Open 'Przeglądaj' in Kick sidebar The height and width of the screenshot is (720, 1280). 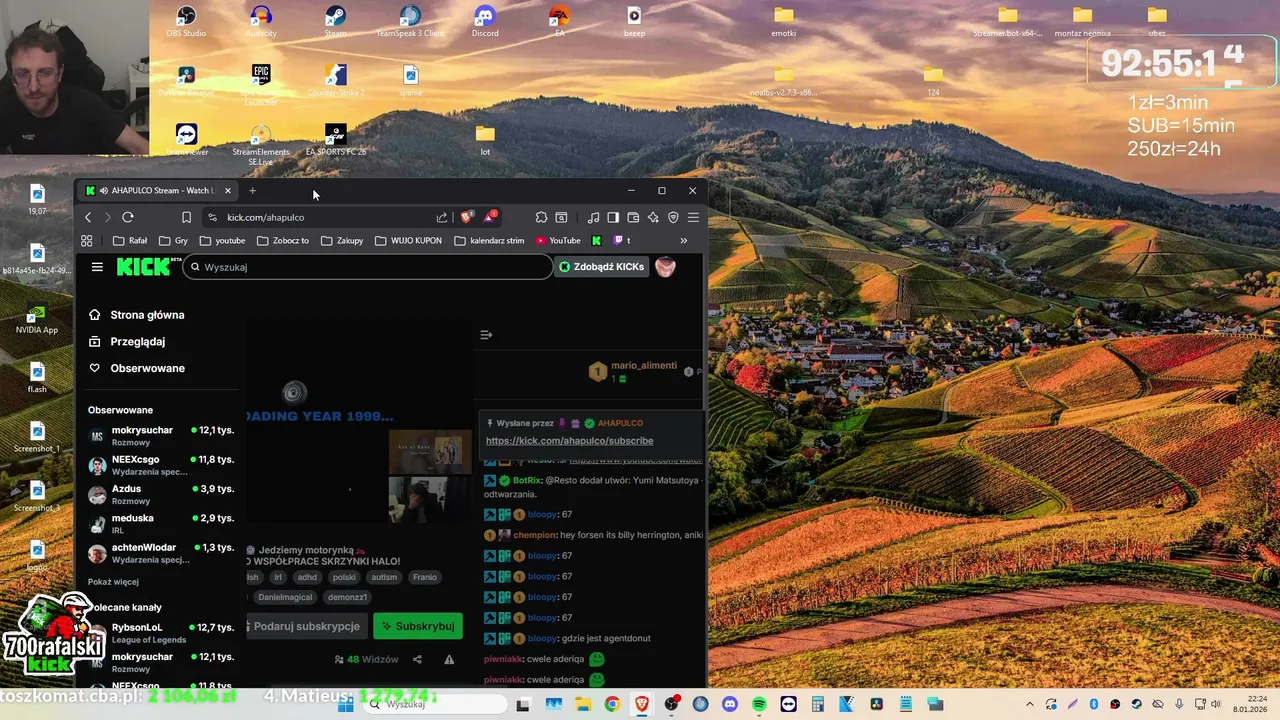coord(127,342)
